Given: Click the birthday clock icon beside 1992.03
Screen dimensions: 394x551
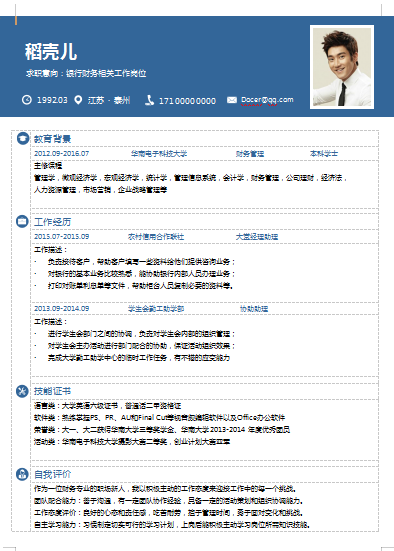Looking at the screenshot, I should coord(27,100).
